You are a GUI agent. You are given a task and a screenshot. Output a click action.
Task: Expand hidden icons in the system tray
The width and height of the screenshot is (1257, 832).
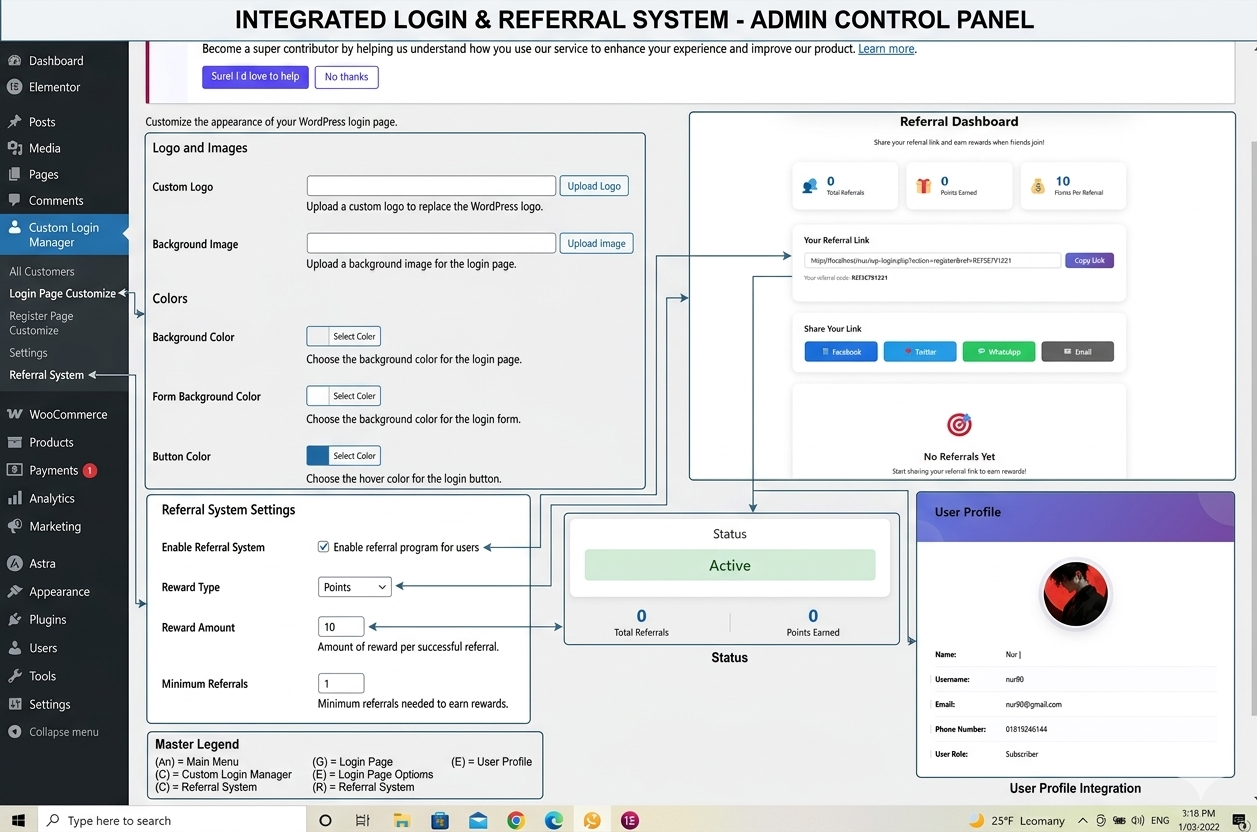[1082, 819]
